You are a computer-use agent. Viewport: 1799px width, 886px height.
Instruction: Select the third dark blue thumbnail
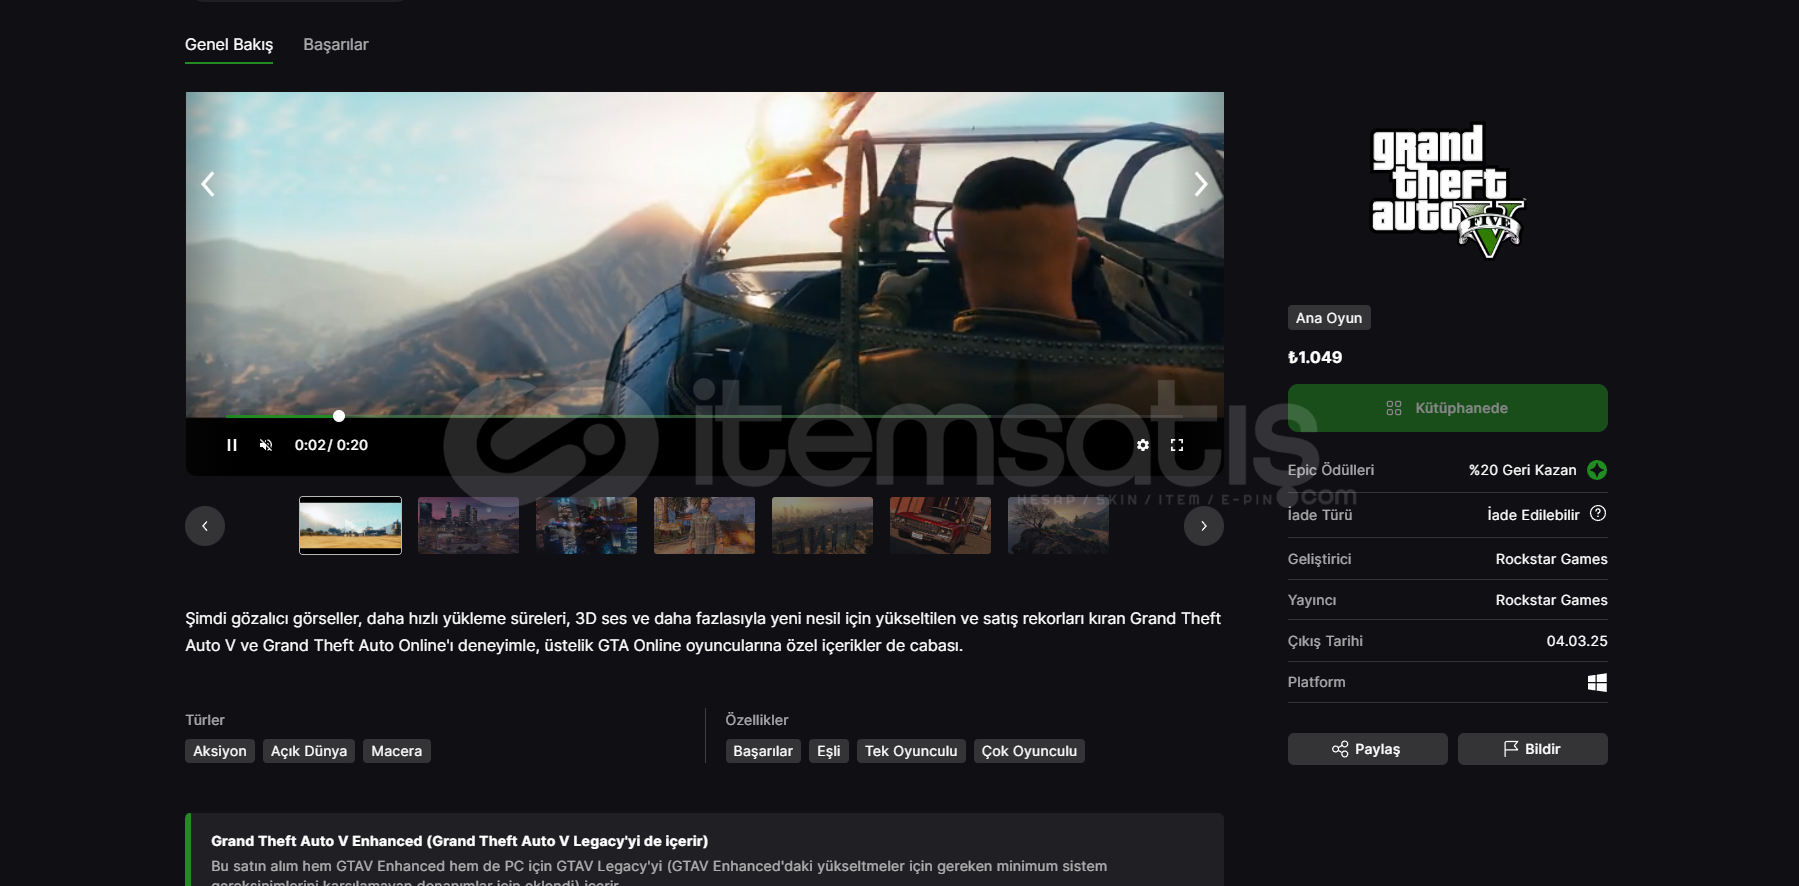(x=586, y=525)
